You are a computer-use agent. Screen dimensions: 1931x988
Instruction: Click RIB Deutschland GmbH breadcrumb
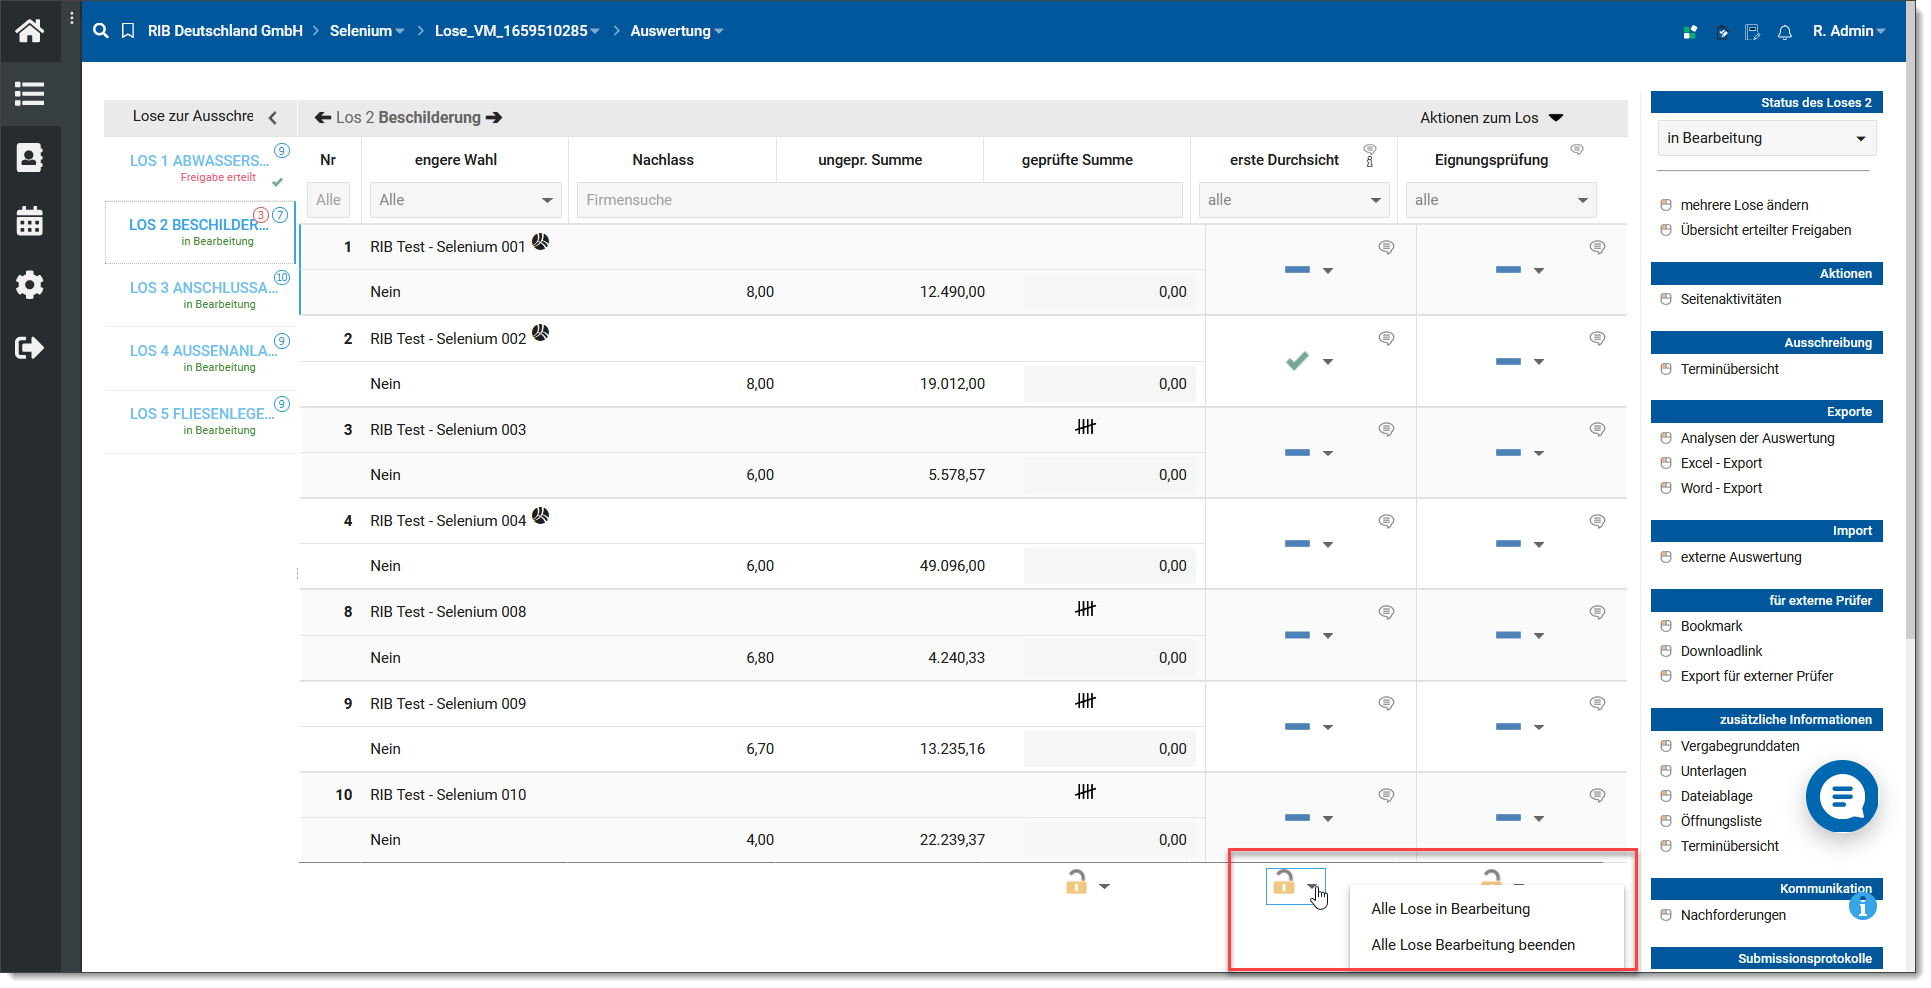pos(225,31)
